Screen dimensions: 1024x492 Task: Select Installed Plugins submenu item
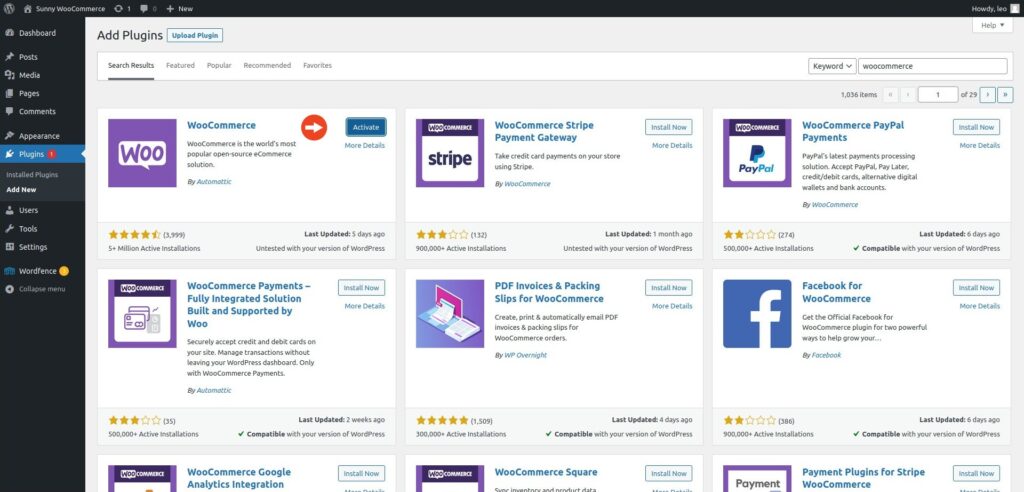[x=32, y=175]
